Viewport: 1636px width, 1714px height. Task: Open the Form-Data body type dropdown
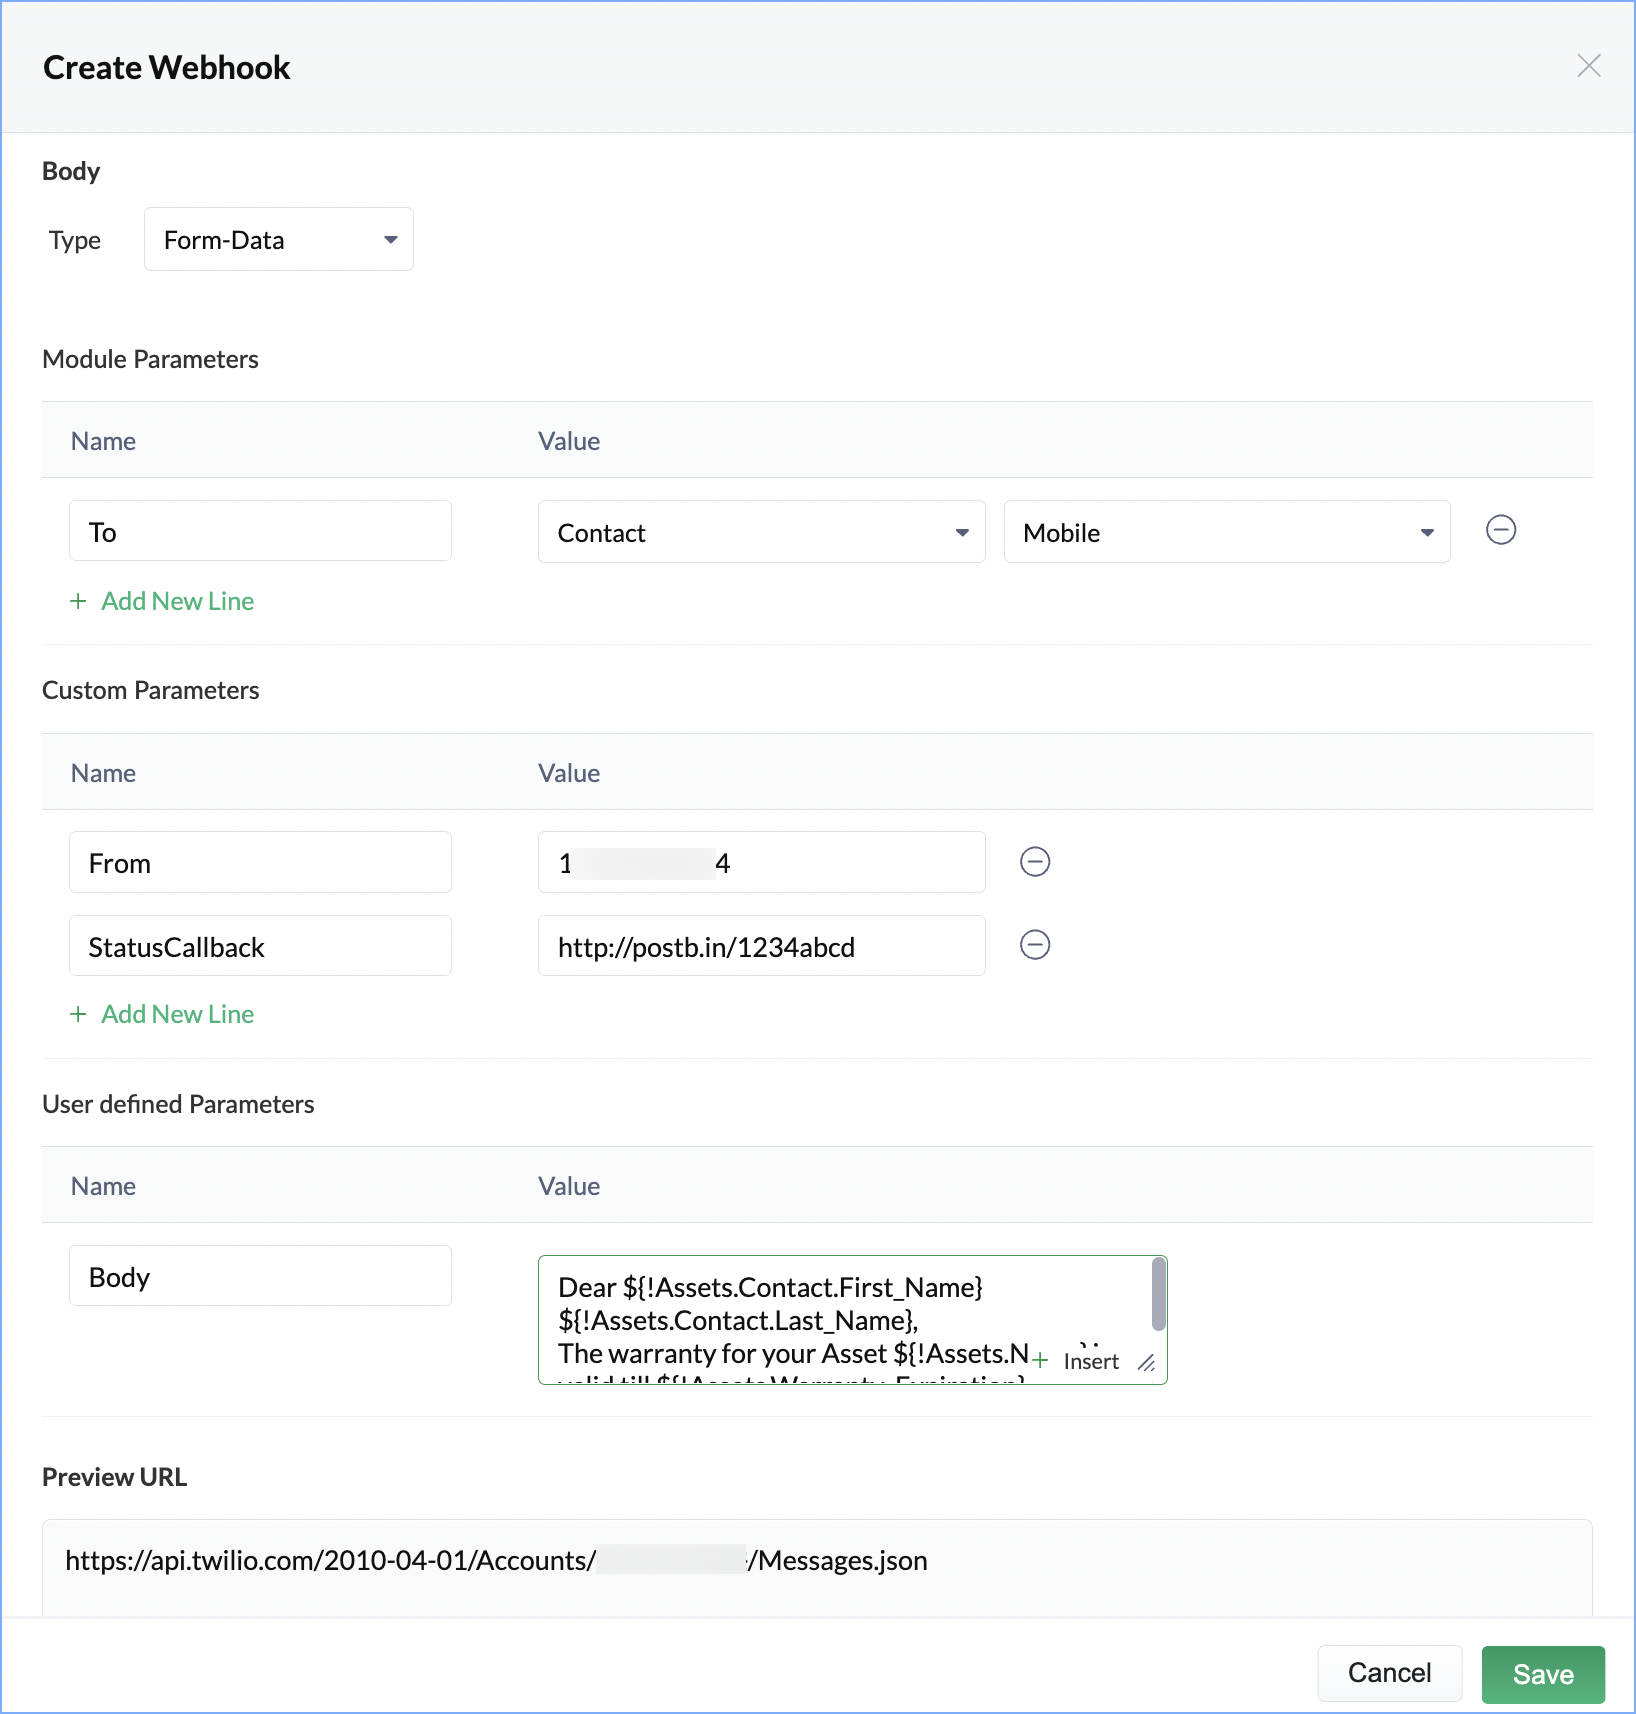point(279,240)
